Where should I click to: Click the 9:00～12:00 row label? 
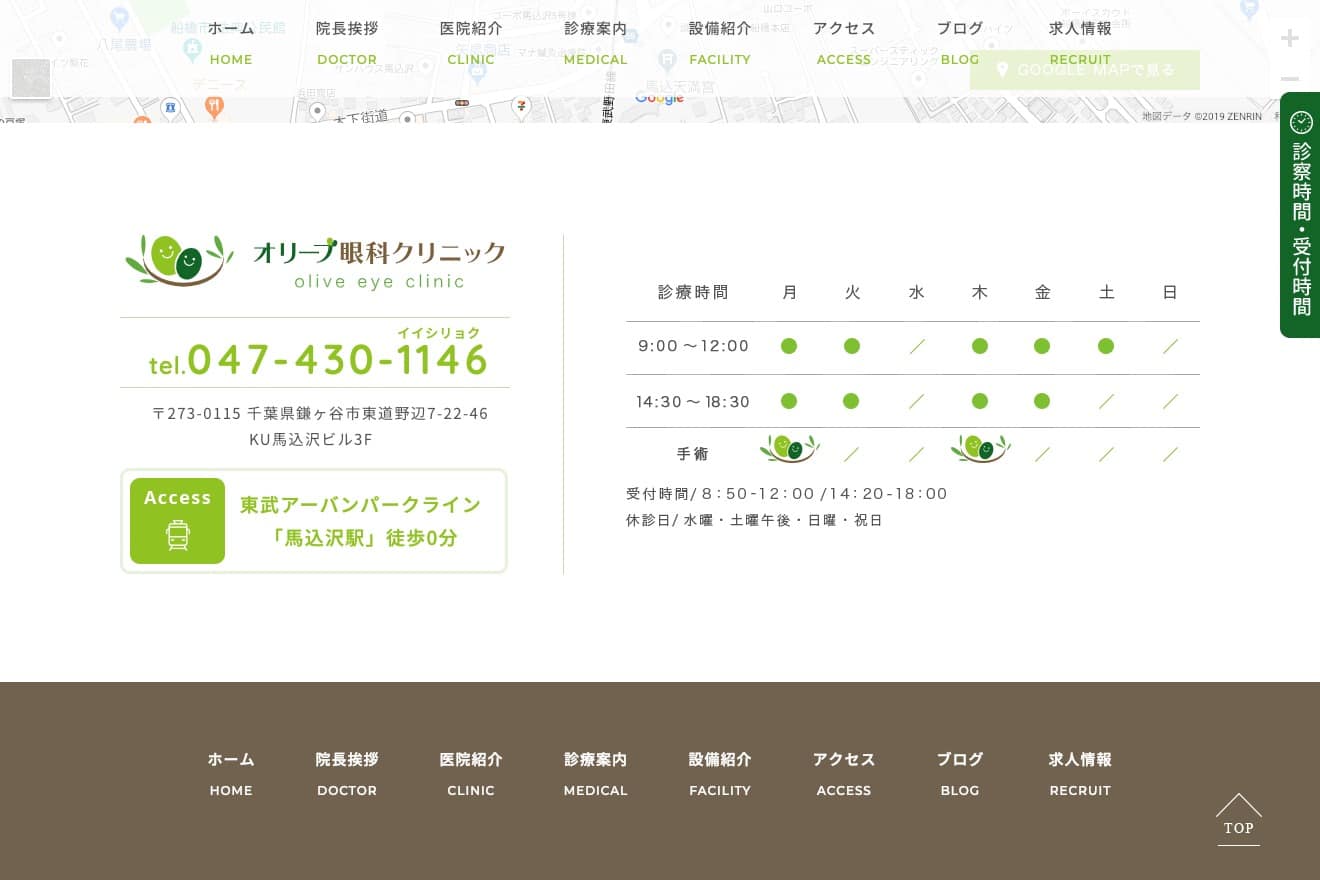click(694, 346)
